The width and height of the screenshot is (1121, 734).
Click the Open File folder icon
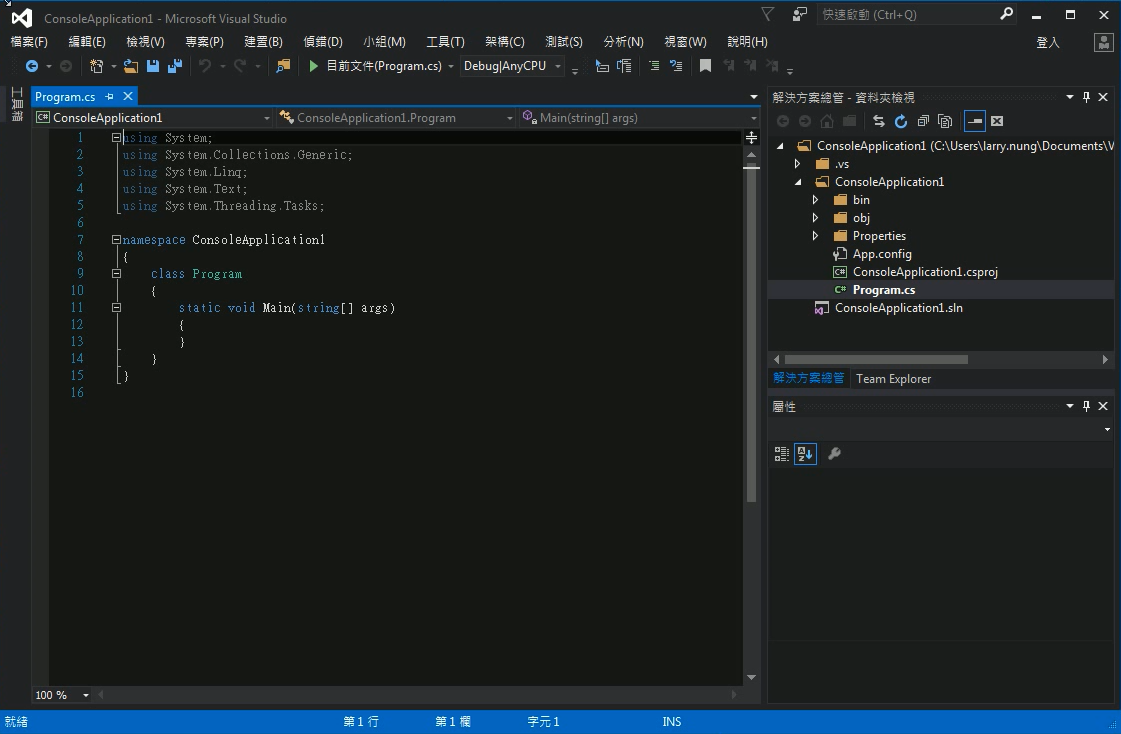130,66
